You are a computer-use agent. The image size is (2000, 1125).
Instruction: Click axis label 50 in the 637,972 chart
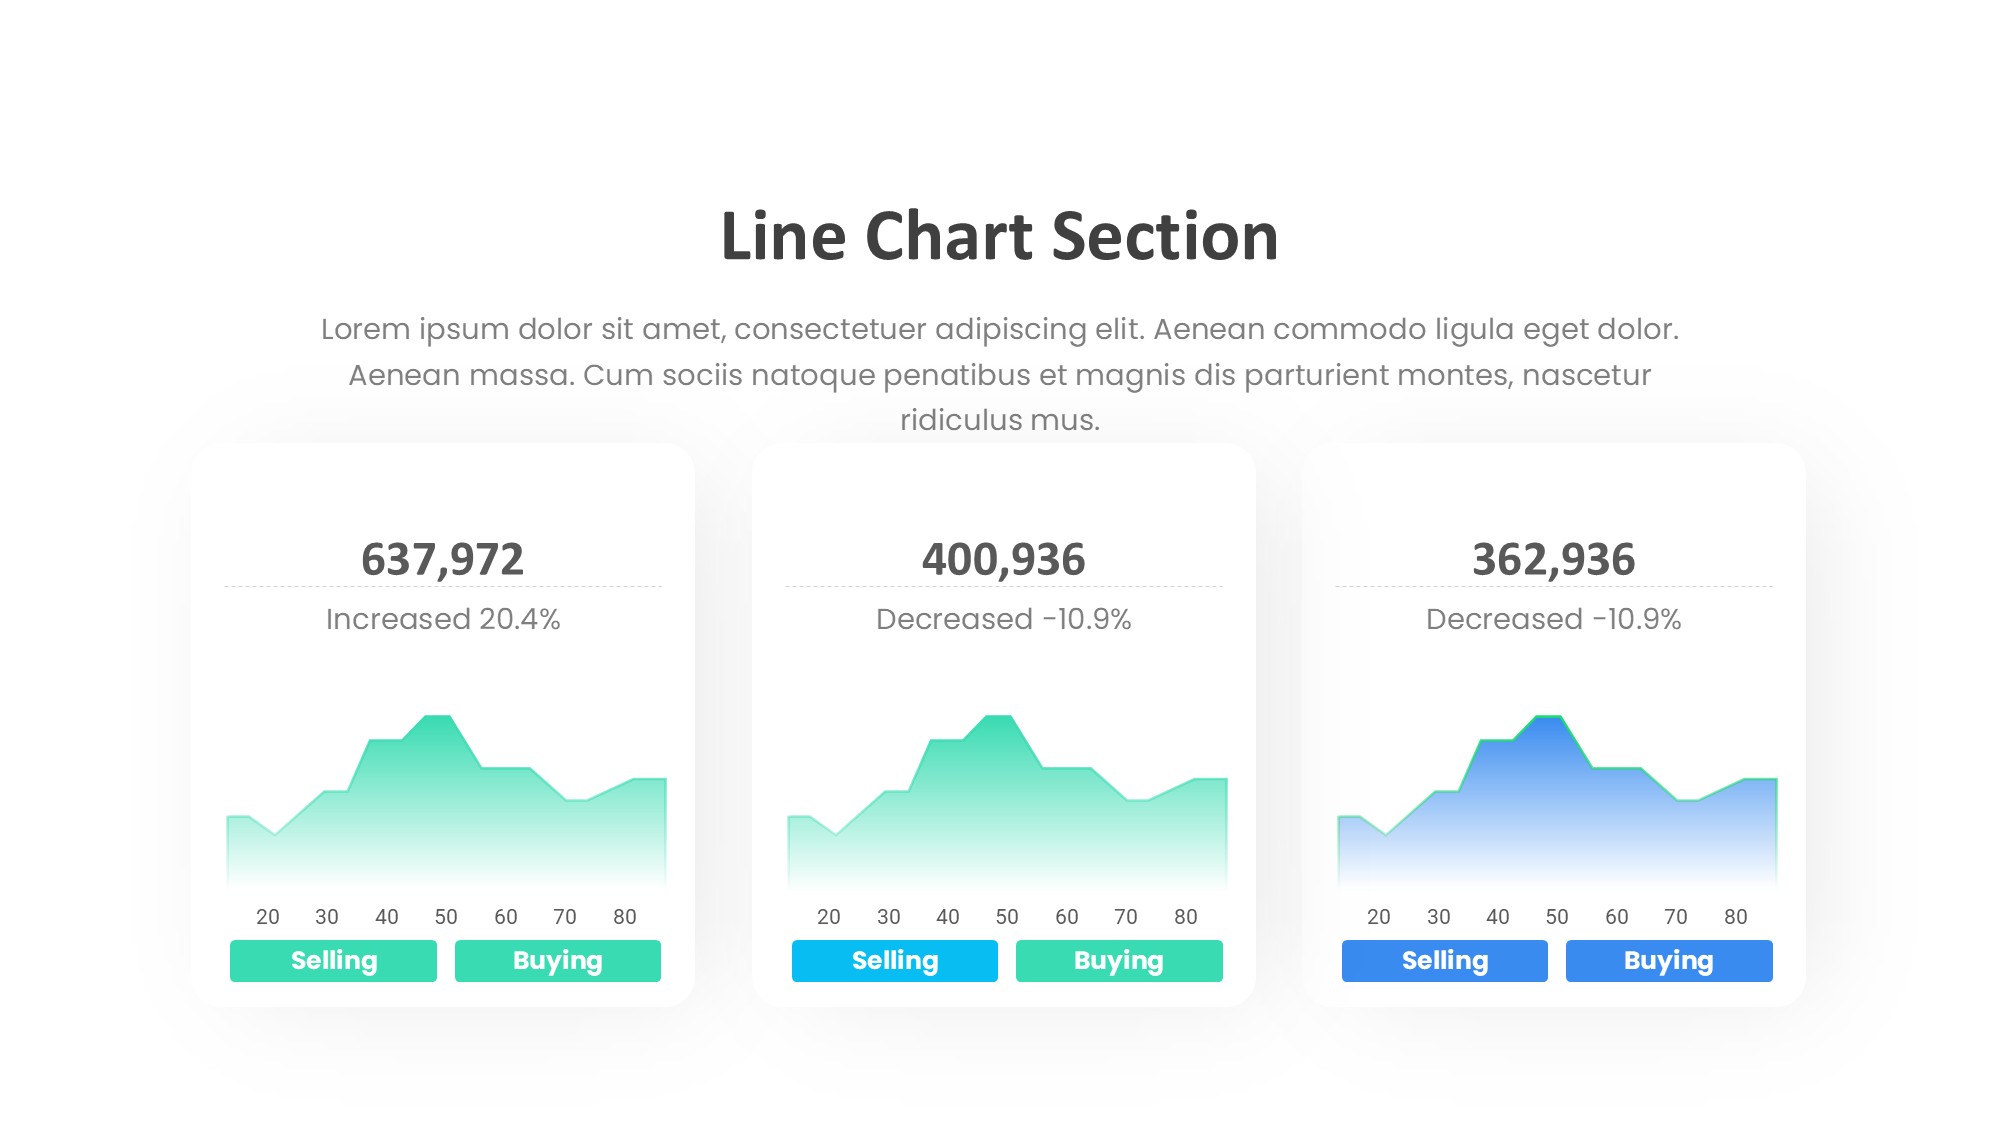point(446,917)
